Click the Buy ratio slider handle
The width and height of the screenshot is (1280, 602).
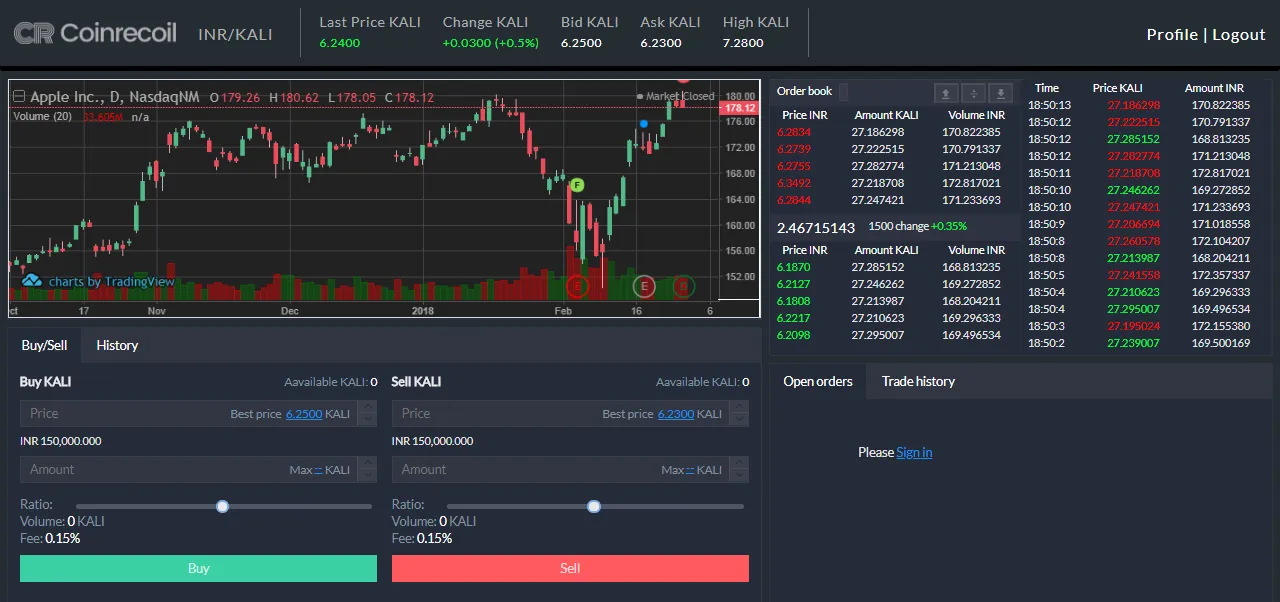coord(223,507)
